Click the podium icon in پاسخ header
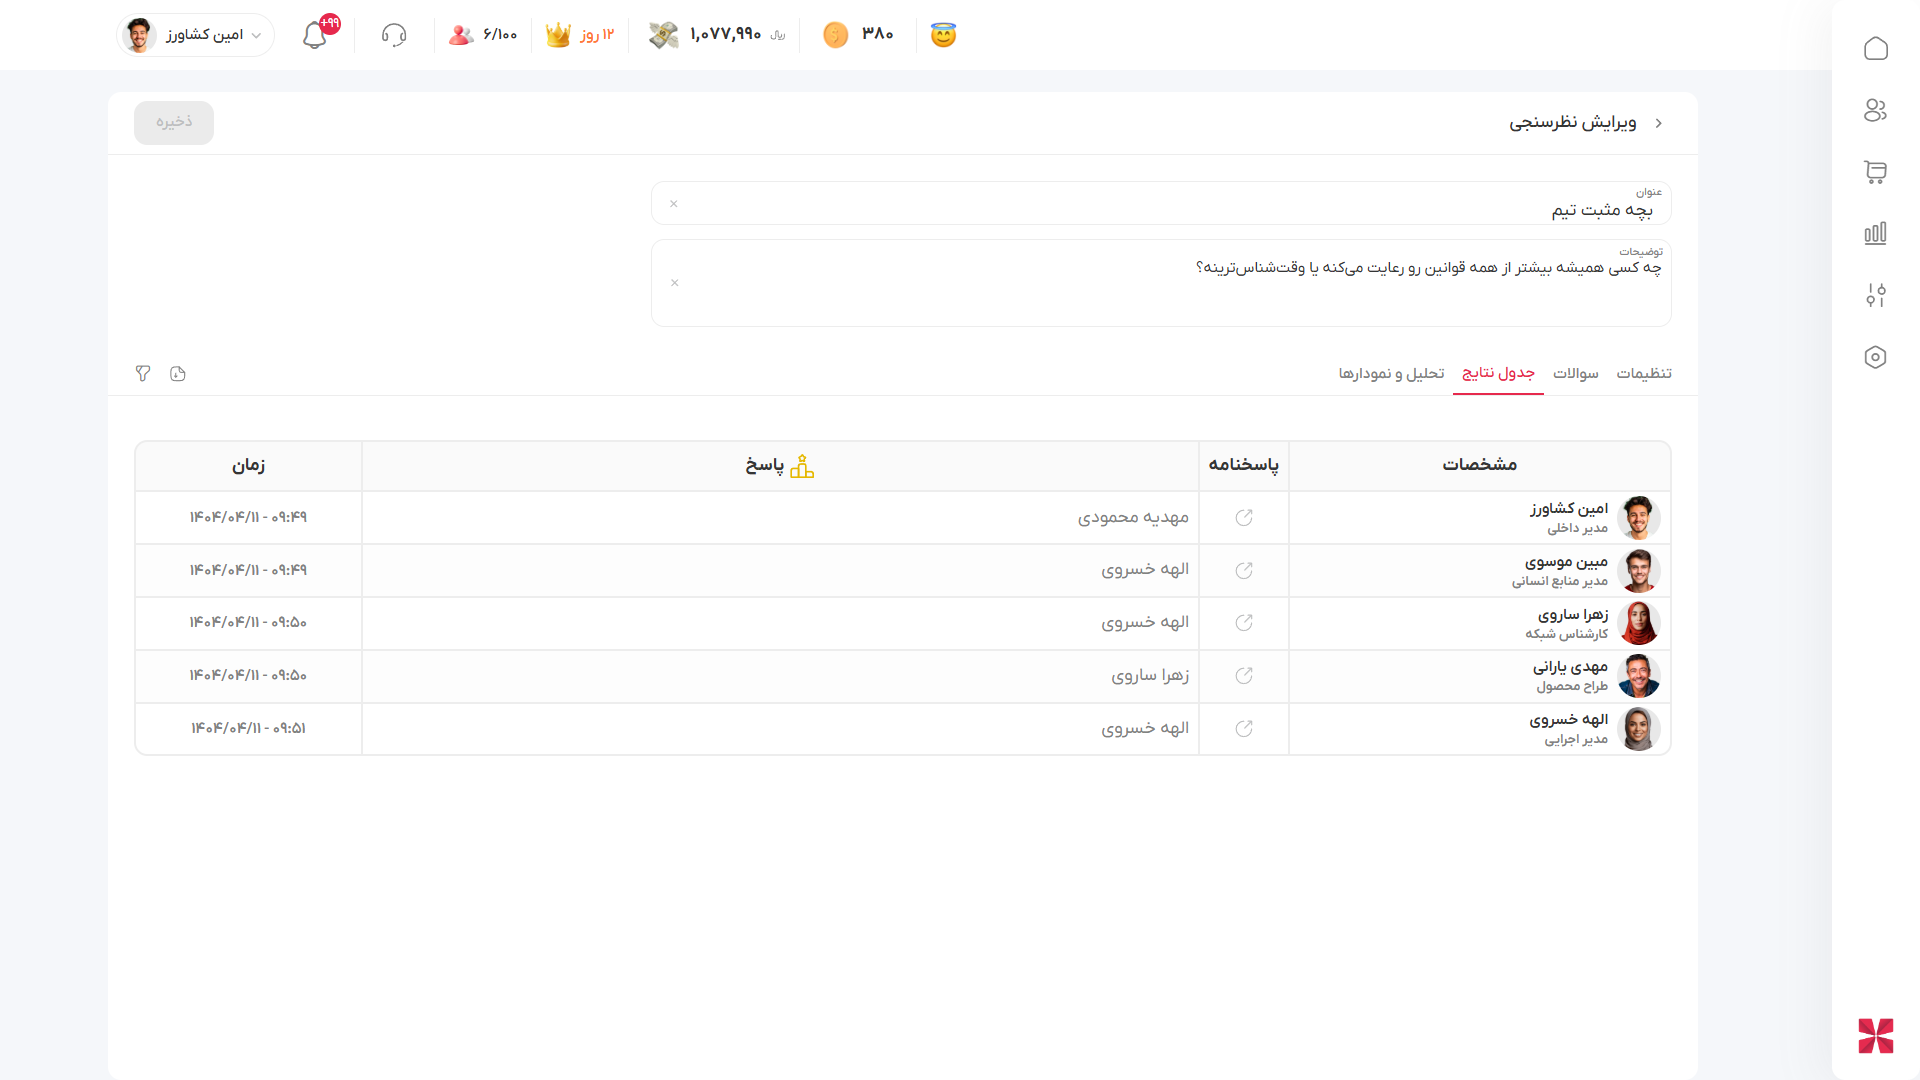This screenshot has height=1080, width=1920. pyautogui.click(x=802, y=466)
